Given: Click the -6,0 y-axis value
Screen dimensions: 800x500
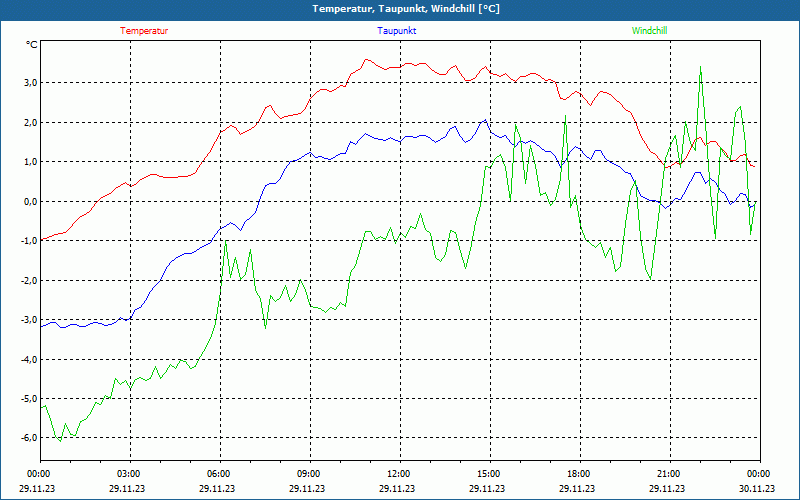Looking at the screenshot, I should tap(29, 438).
